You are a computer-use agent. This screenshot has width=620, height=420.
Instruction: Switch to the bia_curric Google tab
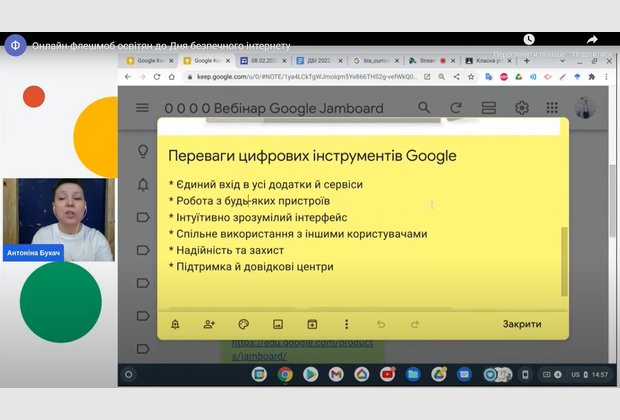[376, 61]
